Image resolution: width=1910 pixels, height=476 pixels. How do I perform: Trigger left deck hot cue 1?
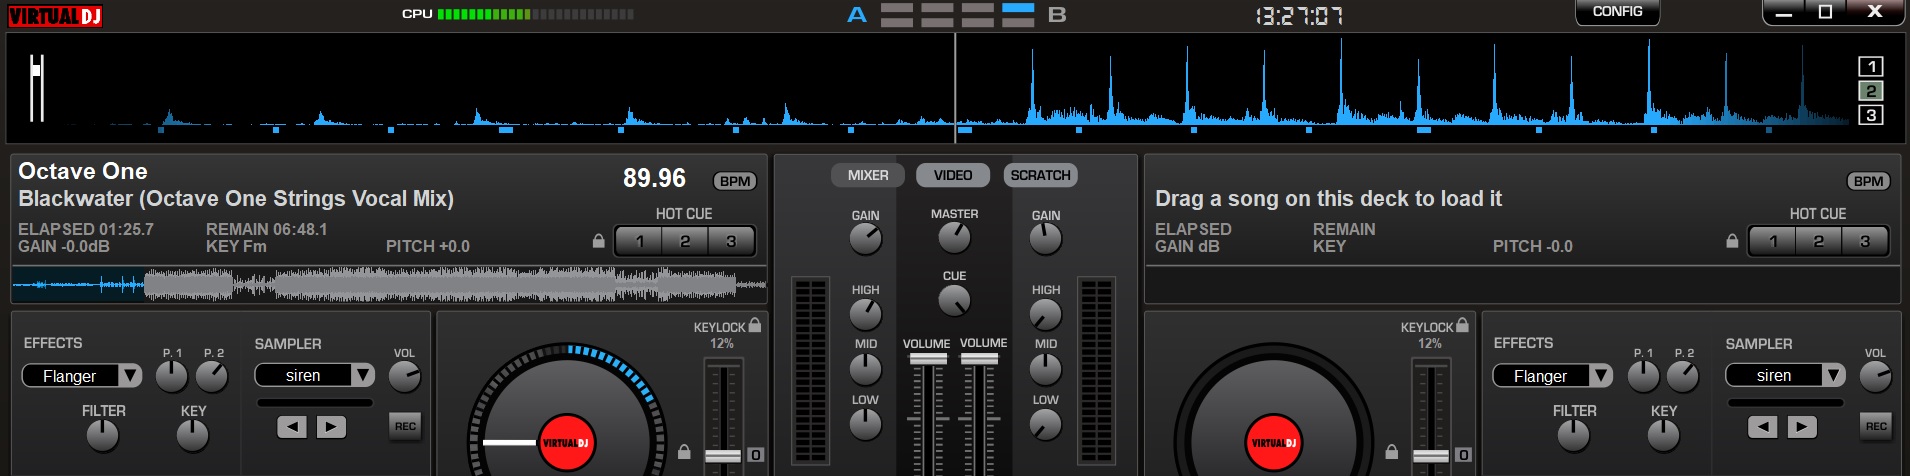click(639, 241)
